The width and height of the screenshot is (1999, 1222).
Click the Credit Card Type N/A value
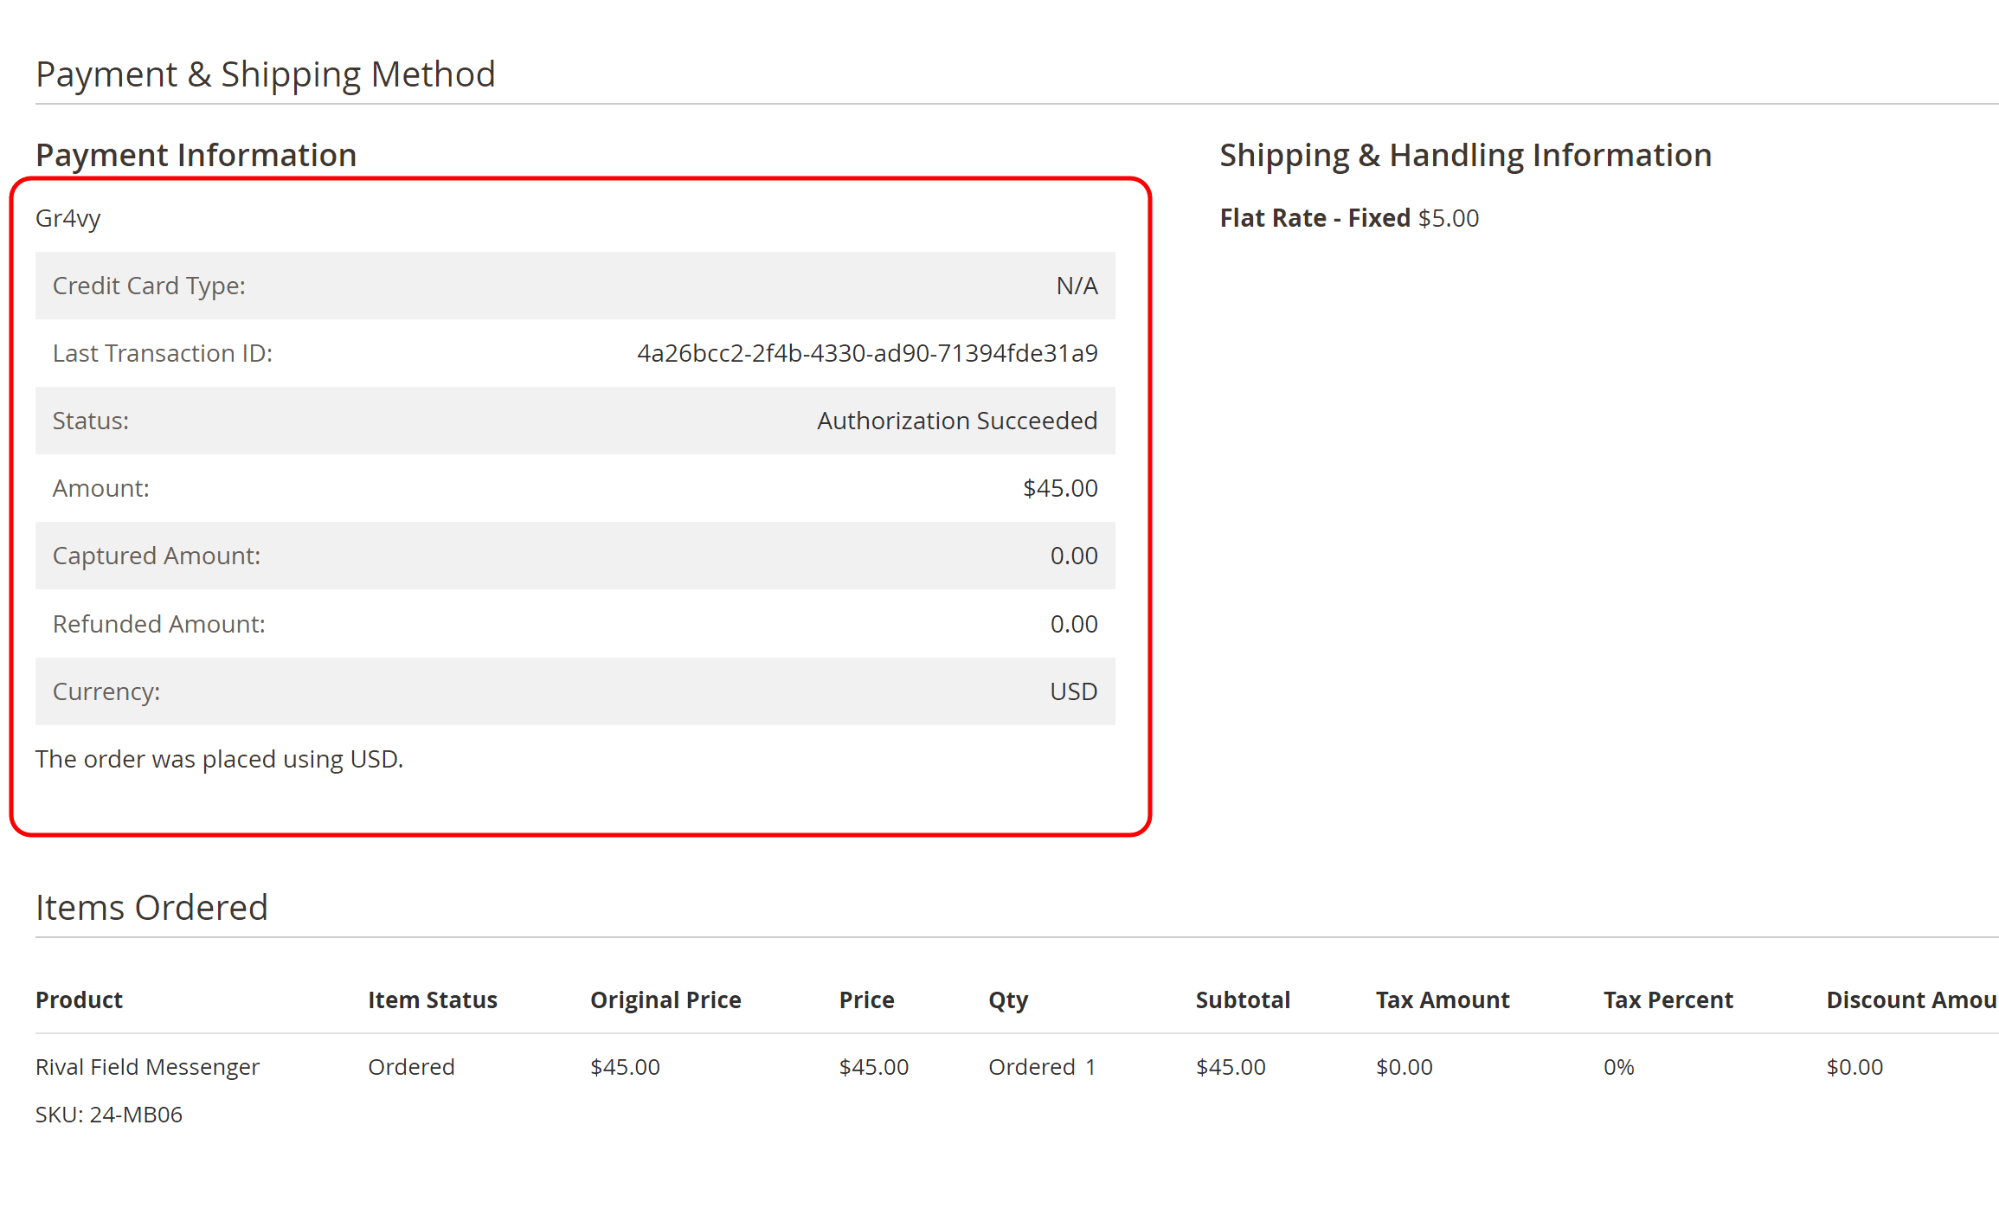pyautogui.click(x=1076, y=286)
